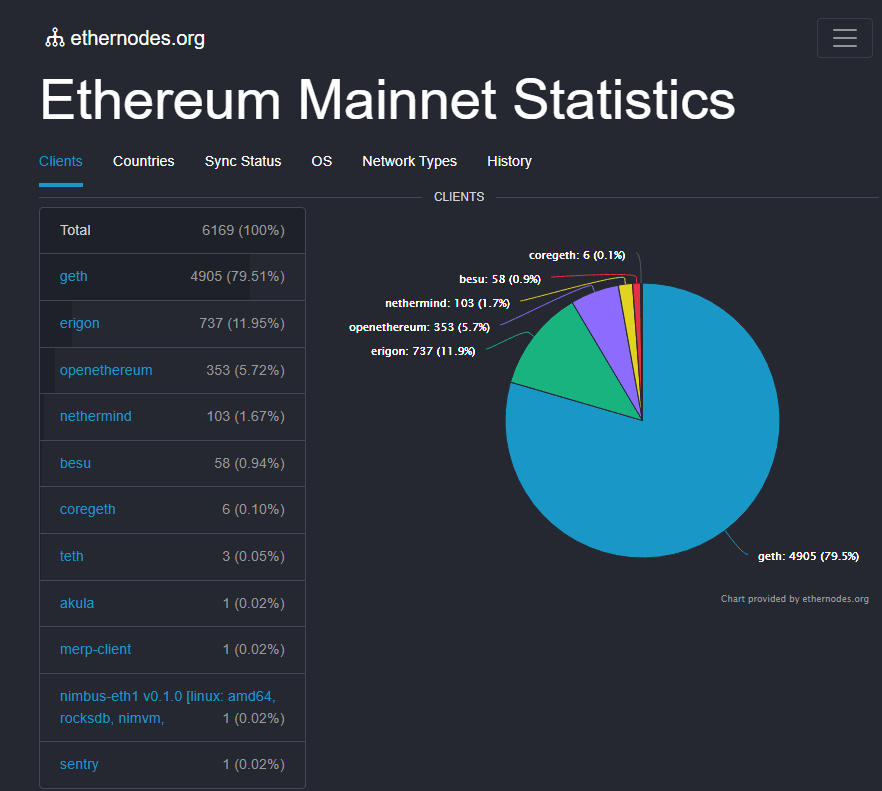
Task: Click the '103 (1.67%)' nethermind value
Action: (x=245, y=416)
